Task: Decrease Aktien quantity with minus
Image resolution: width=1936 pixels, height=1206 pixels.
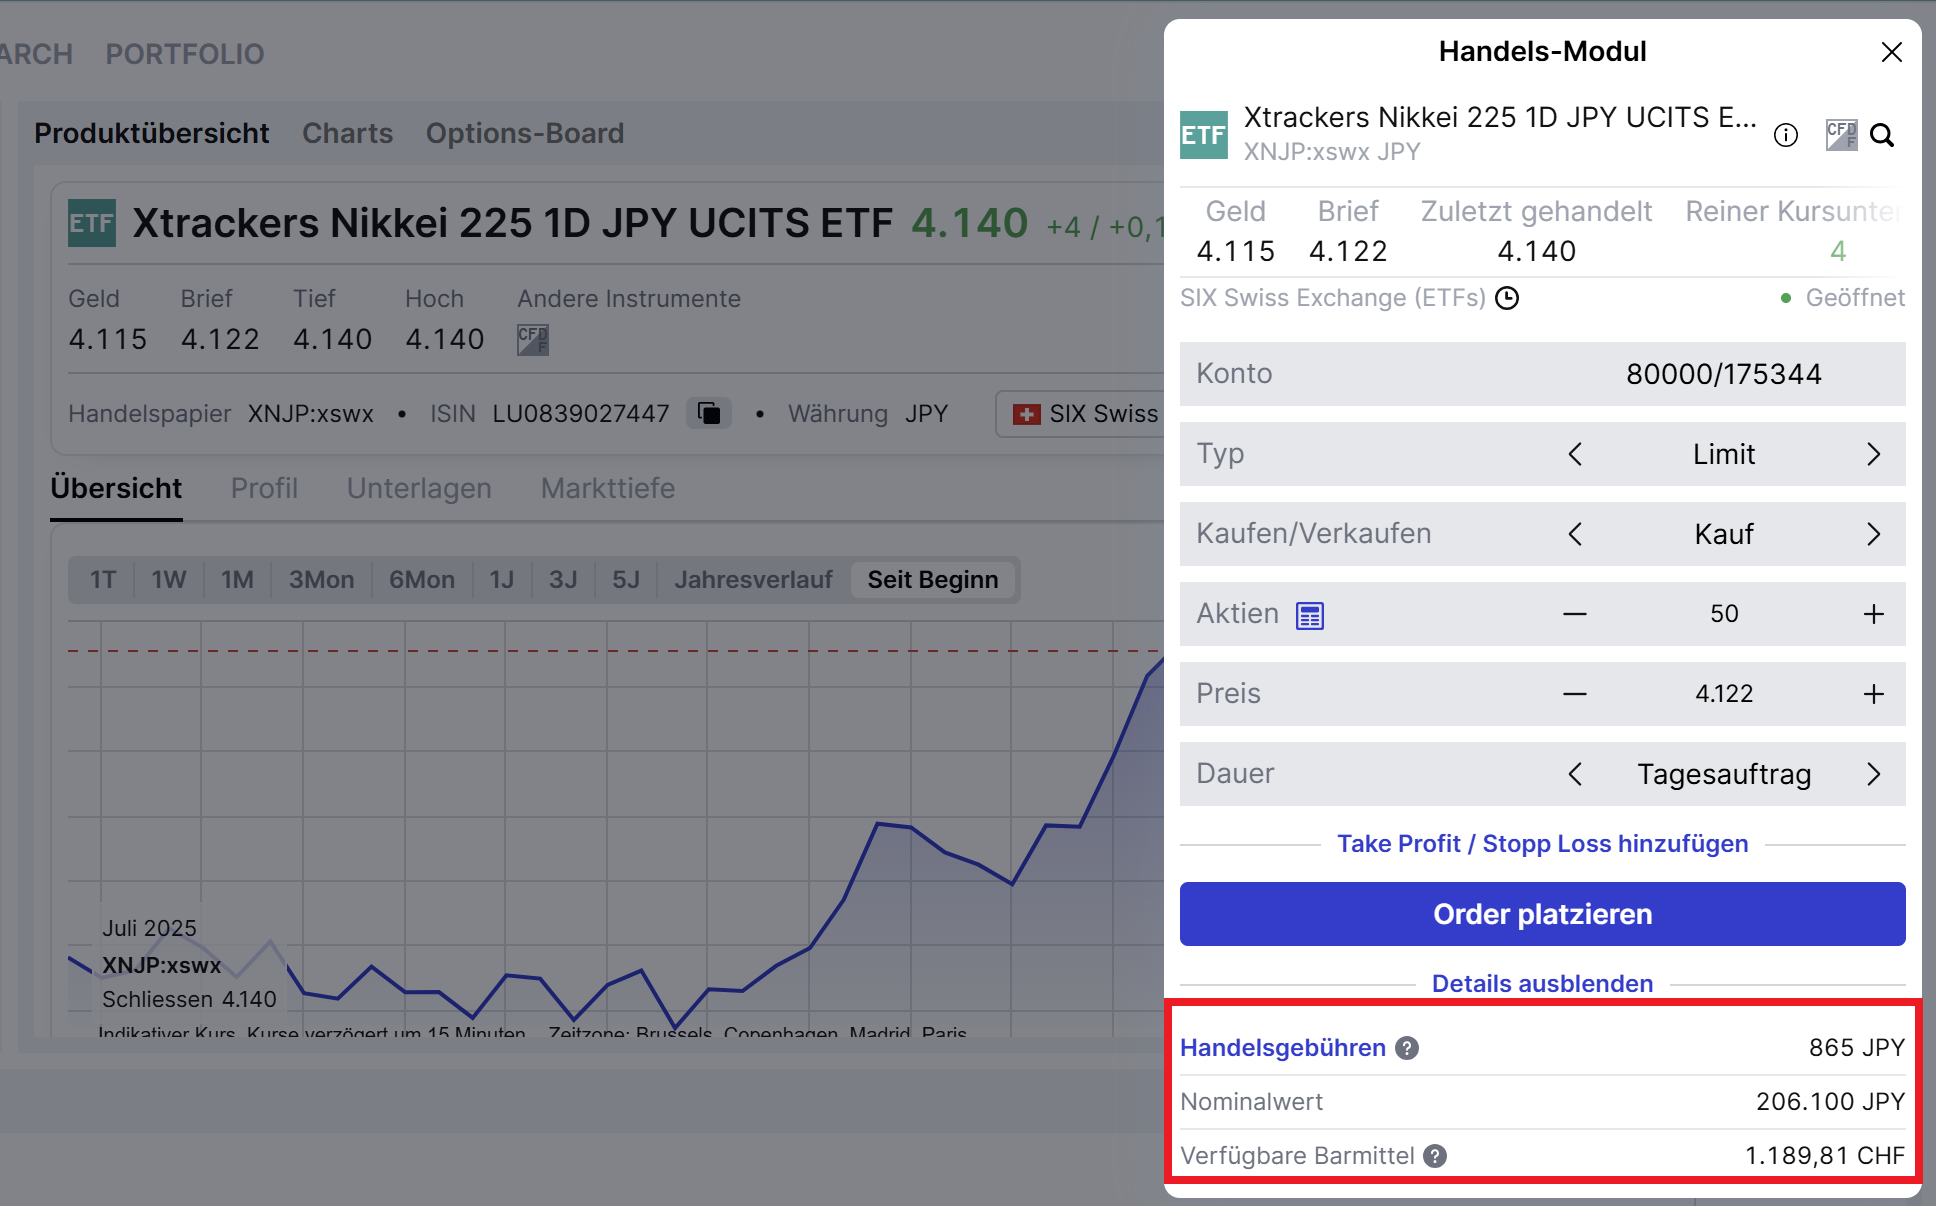Action: pos(1575,614)
